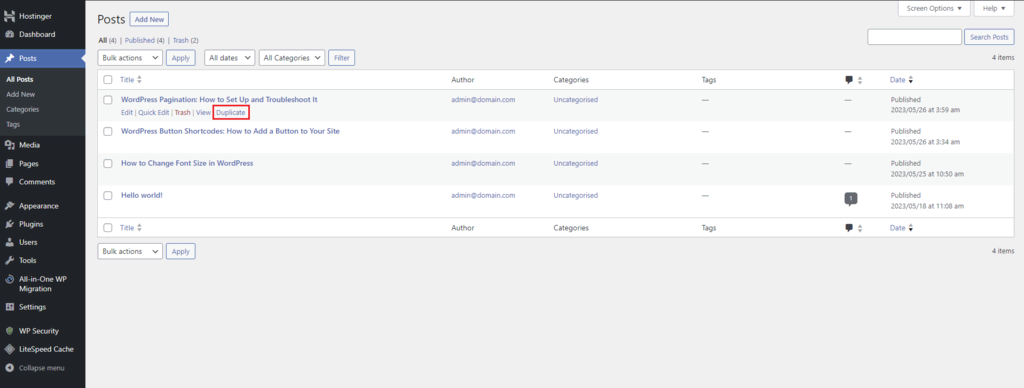Image resolution: width=1024 pixels, height=388 pixels.
Task: Open the top Bulk actions dropdown
Action: 130,57
